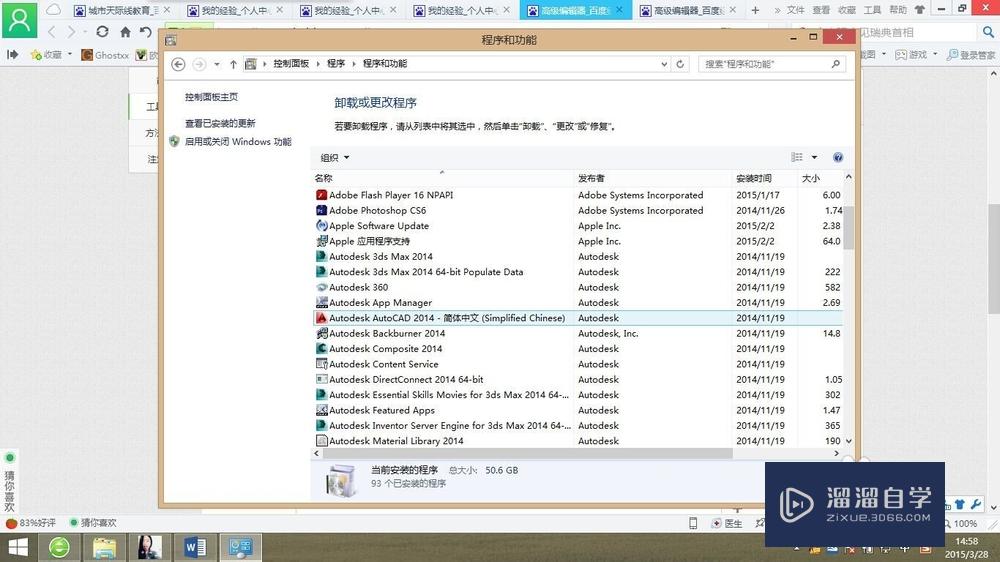
Task: Open the 查看 browser menu
Action: 821,10
